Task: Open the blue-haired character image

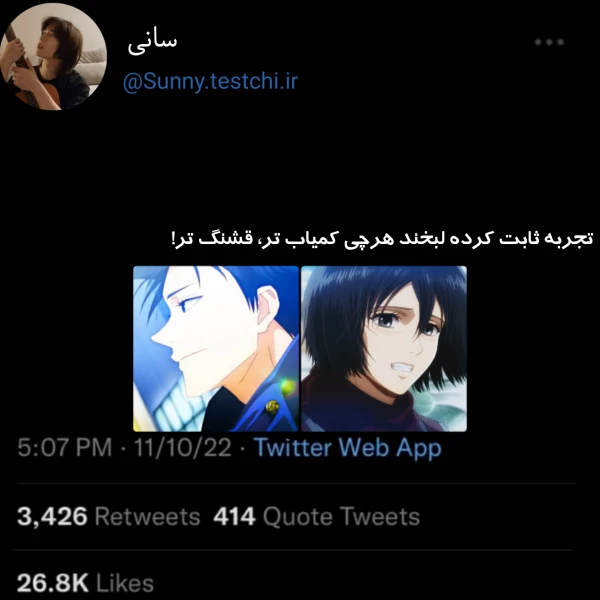Action: [x=216, y=349]
